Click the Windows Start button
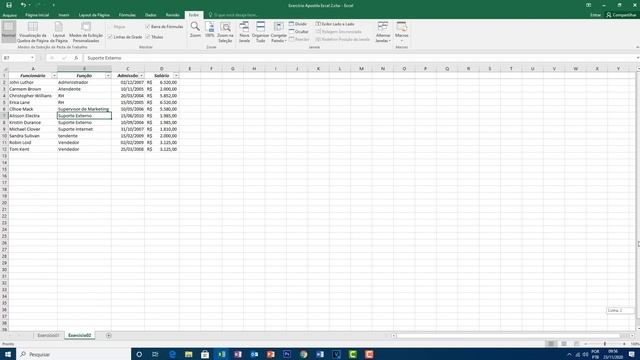 [8, 354]
